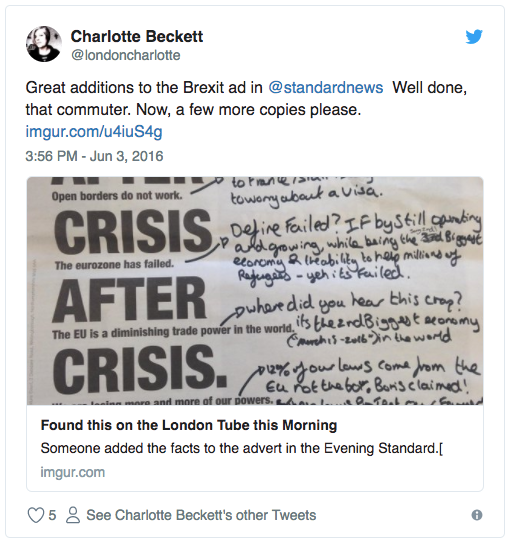
Task: Follow the @standardnews mention link
Action: click(x=326, y=87)
